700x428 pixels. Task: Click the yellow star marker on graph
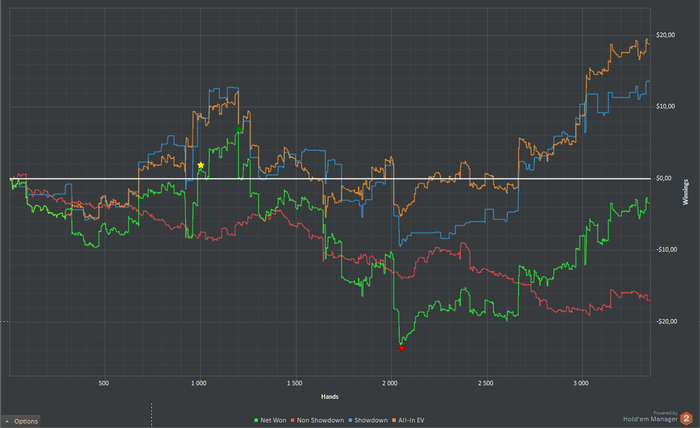200,166
